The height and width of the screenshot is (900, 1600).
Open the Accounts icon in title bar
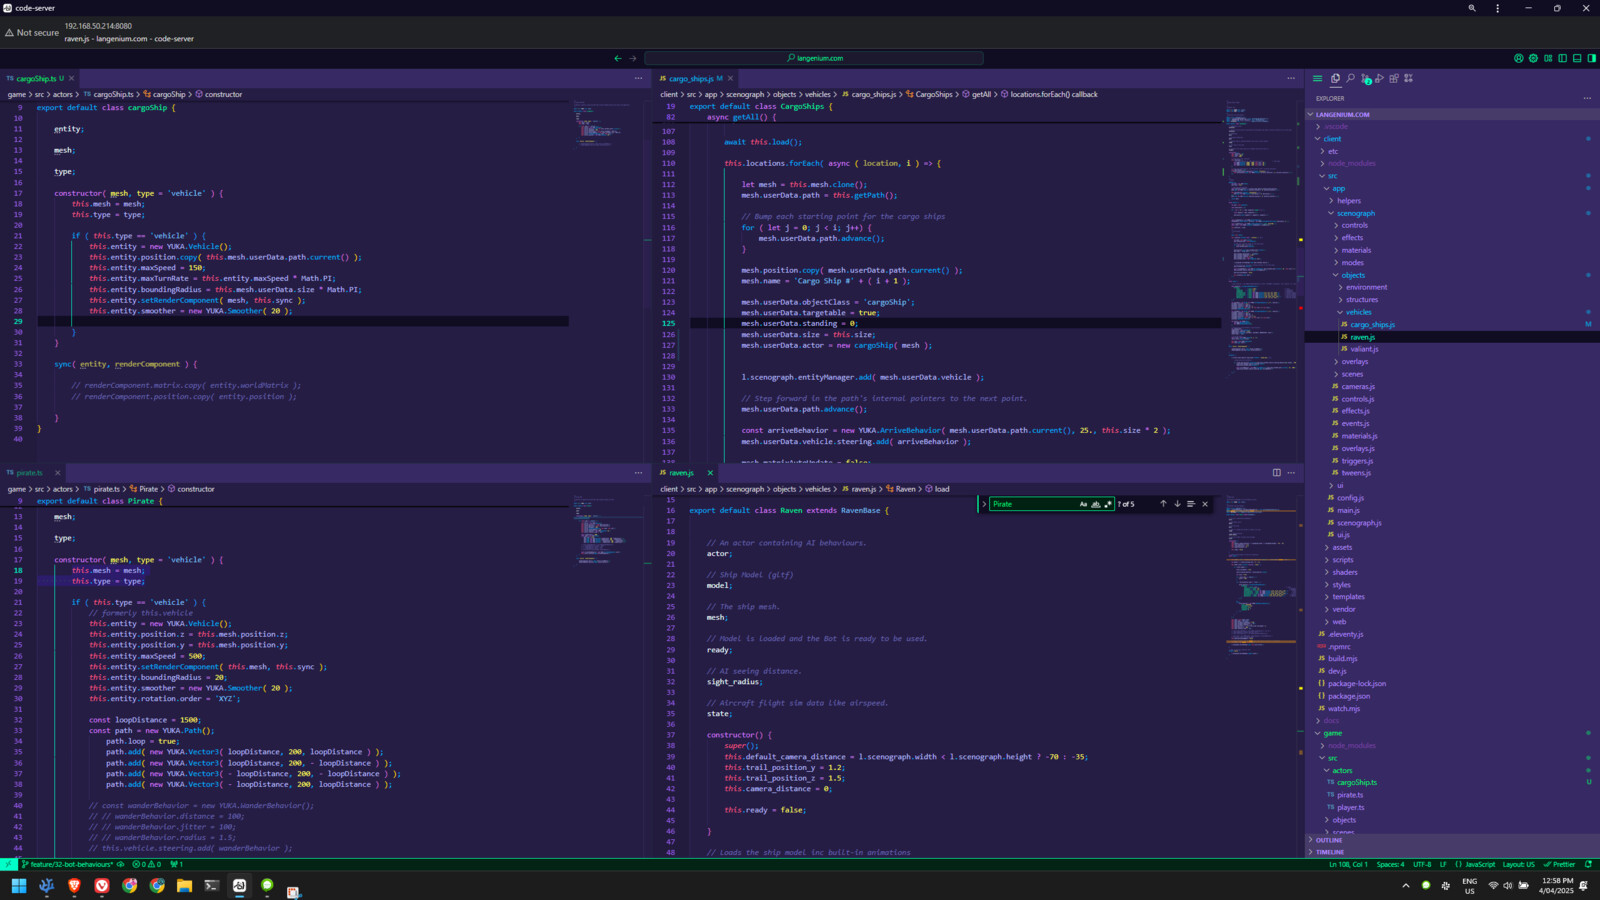tap(1519, 58)
